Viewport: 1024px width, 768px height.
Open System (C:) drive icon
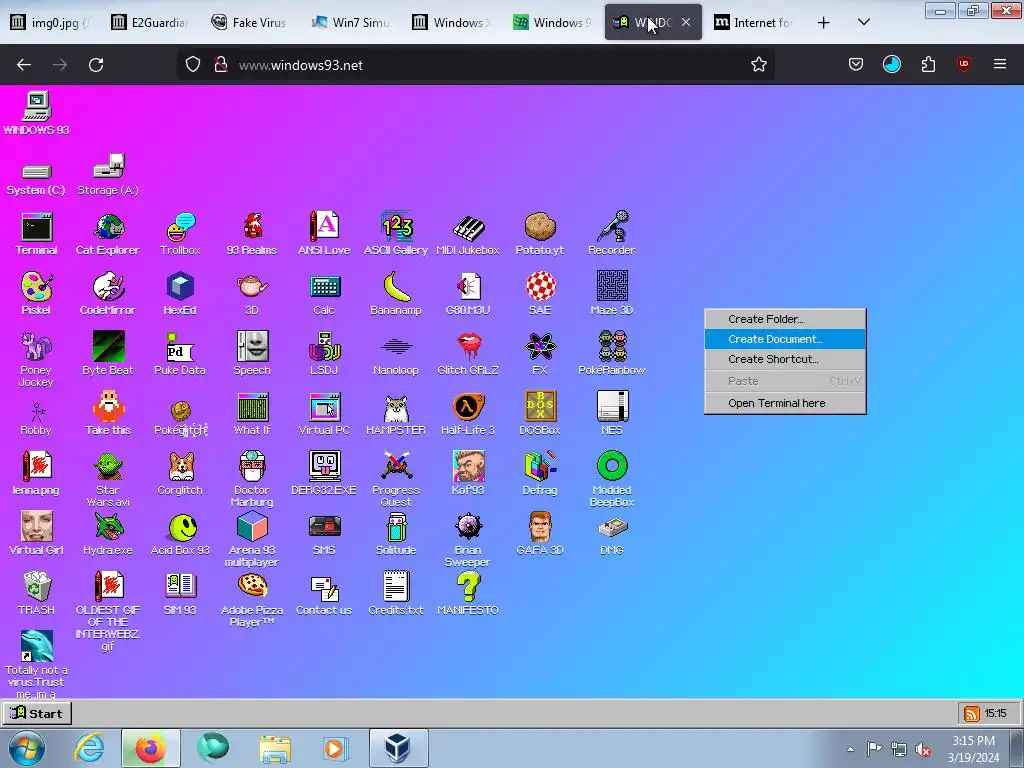click(x=36, y=178)
